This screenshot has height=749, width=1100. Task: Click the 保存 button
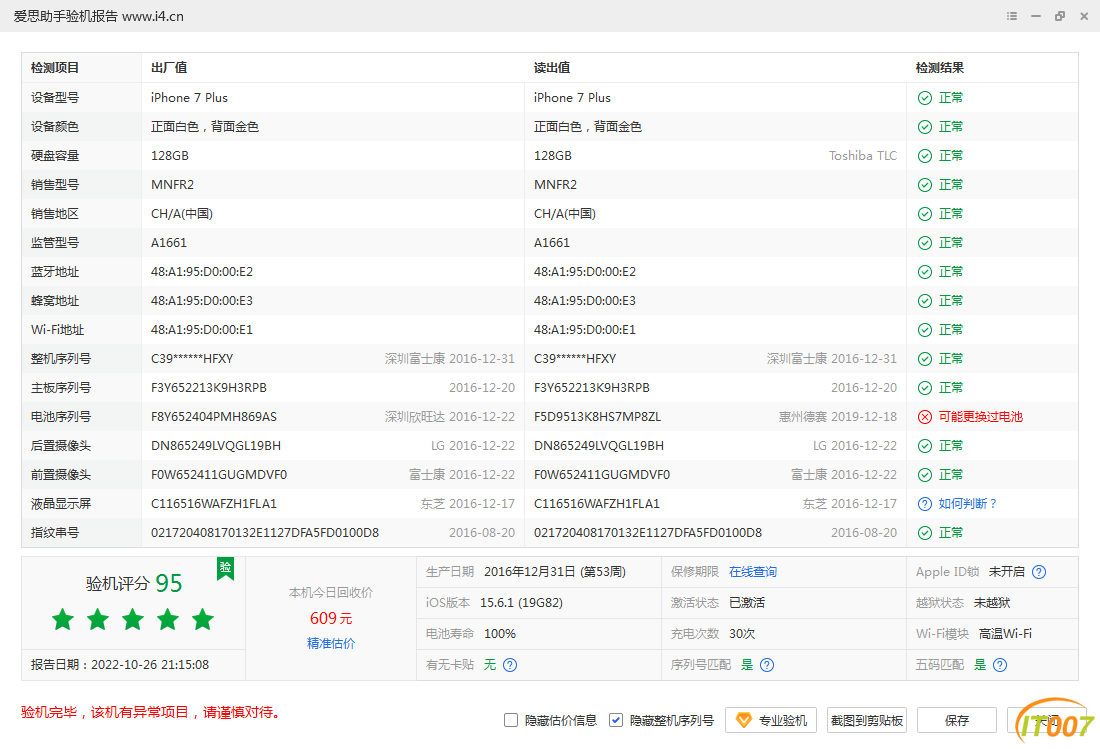[x=957, y=720]
